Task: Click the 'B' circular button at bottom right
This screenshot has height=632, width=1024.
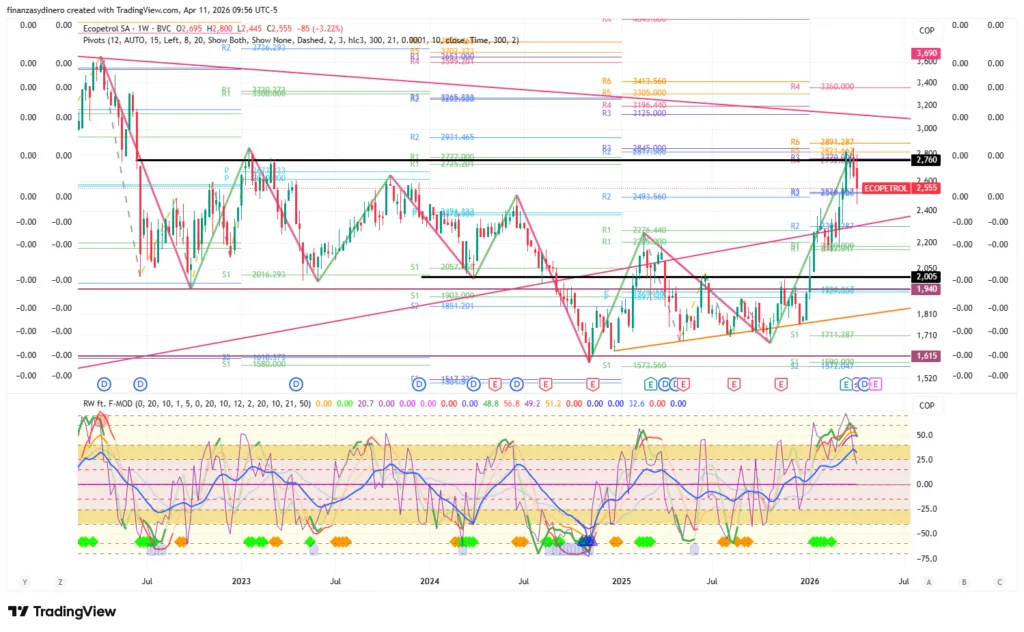Action: tap(964, 581)
